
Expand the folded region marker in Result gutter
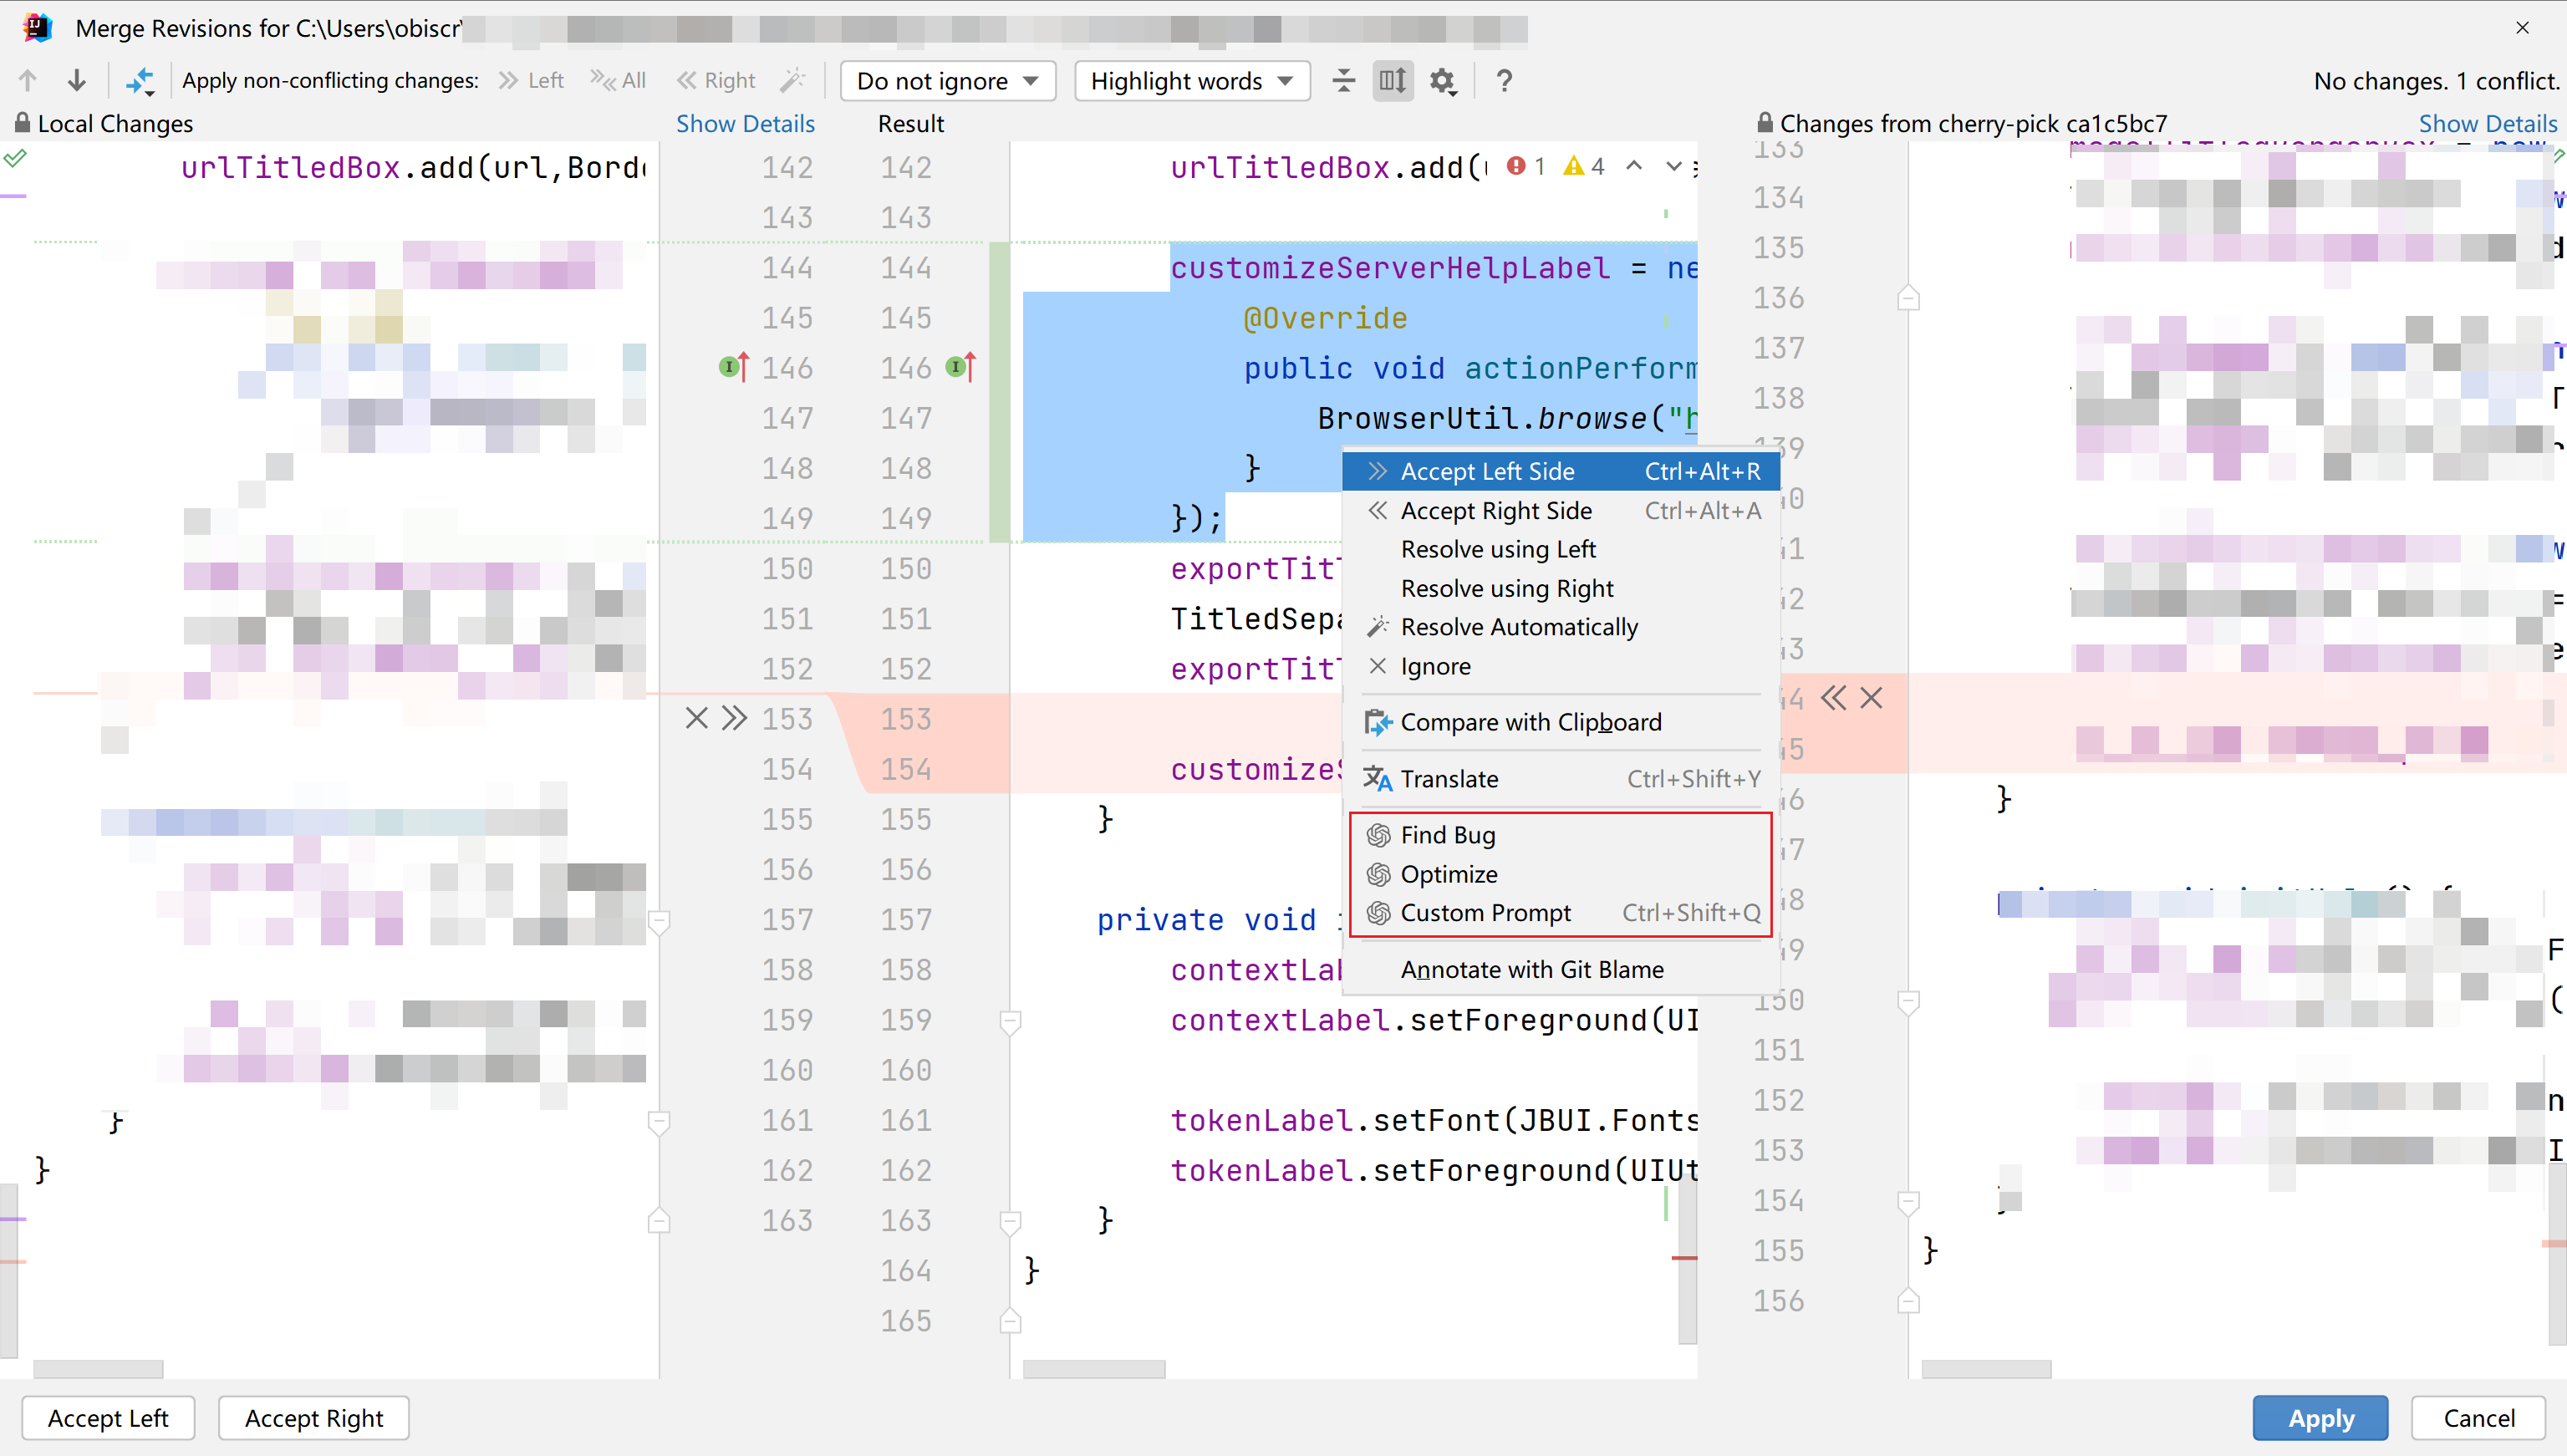tap(1010, 1022)
